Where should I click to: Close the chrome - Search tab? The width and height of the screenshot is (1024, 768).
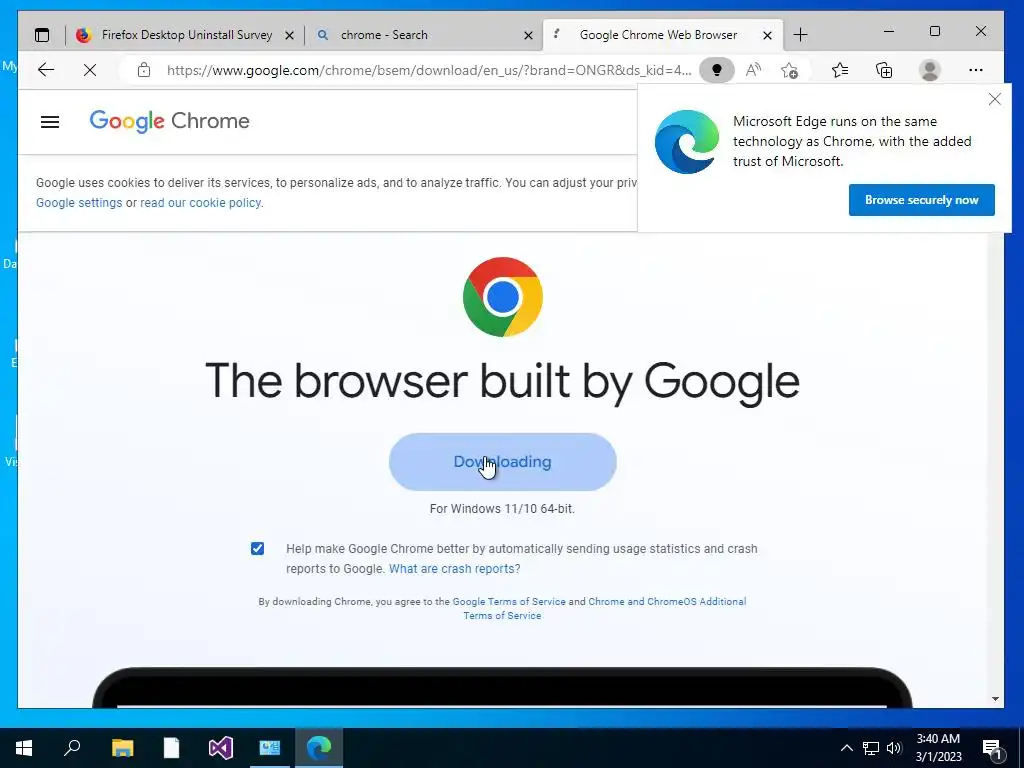tap(528, 35)
